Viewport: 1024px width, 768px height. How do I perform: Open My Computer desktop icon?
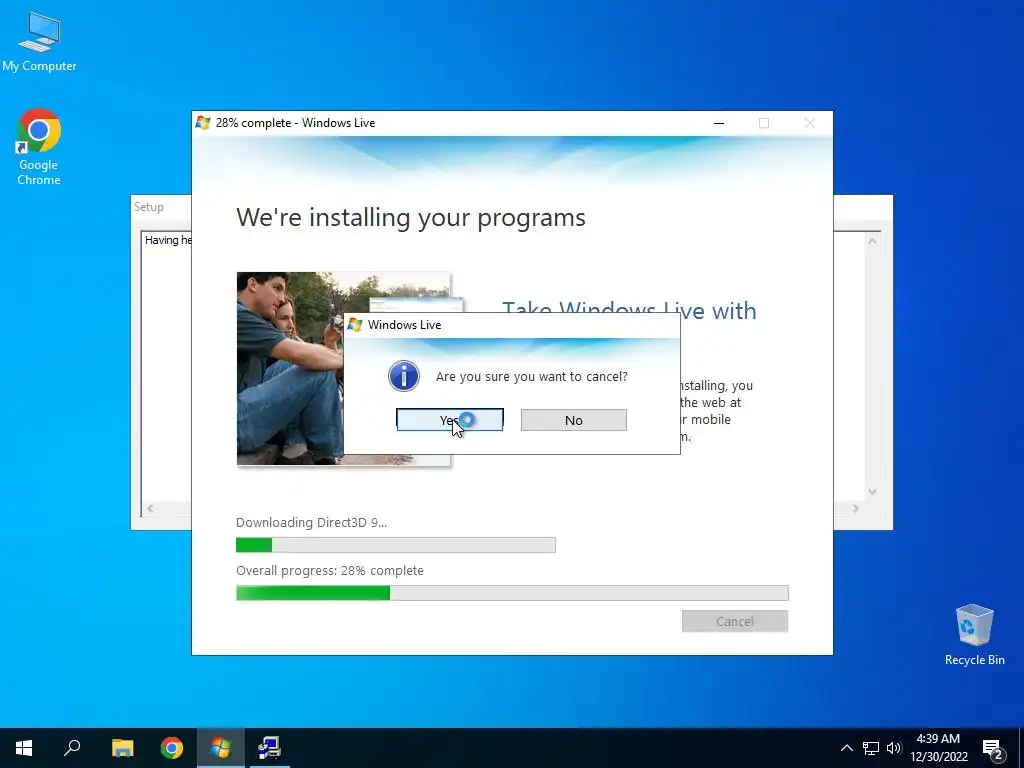39,42
